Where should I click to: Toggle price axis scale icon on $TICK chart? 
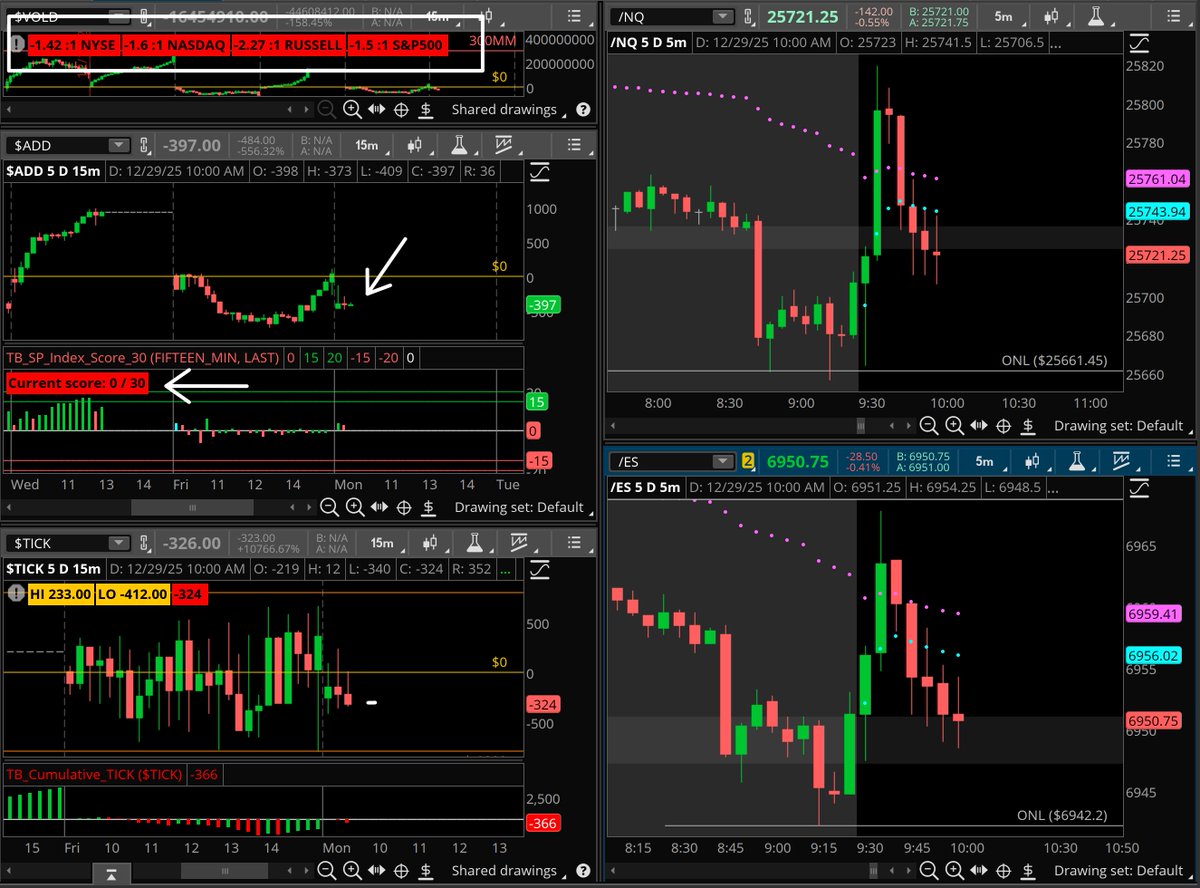click(x=539, y=569)
